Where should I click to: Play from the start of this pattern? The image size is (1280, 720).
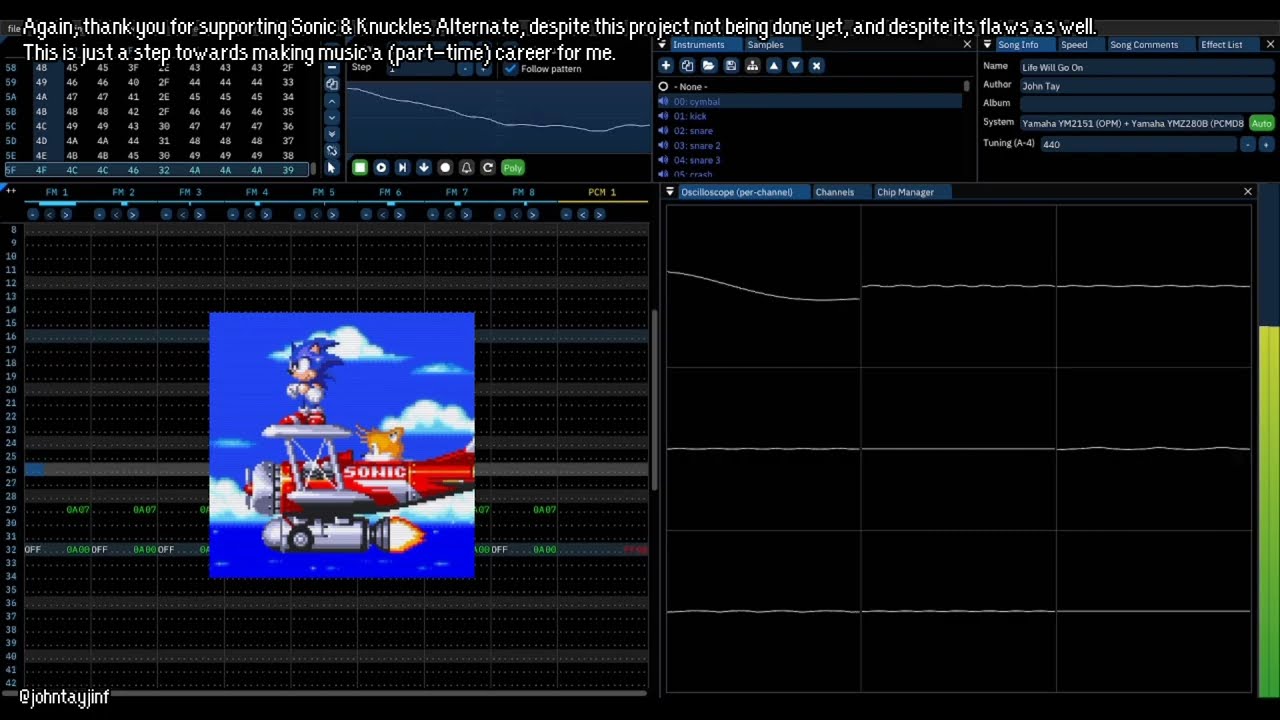click(402, 168)
